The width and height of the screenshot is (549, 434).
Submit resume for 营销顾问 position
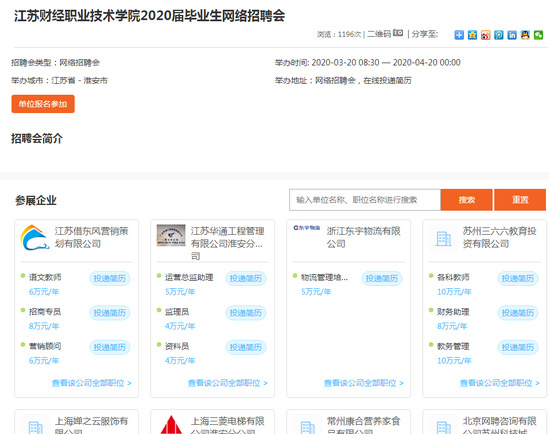pyautogui.click(x=110, y=347)
